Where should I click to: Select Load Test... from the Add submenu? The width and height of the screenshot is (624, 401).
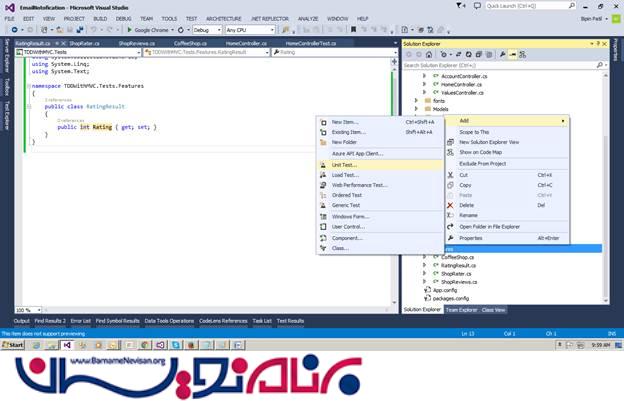click(345, 175)
